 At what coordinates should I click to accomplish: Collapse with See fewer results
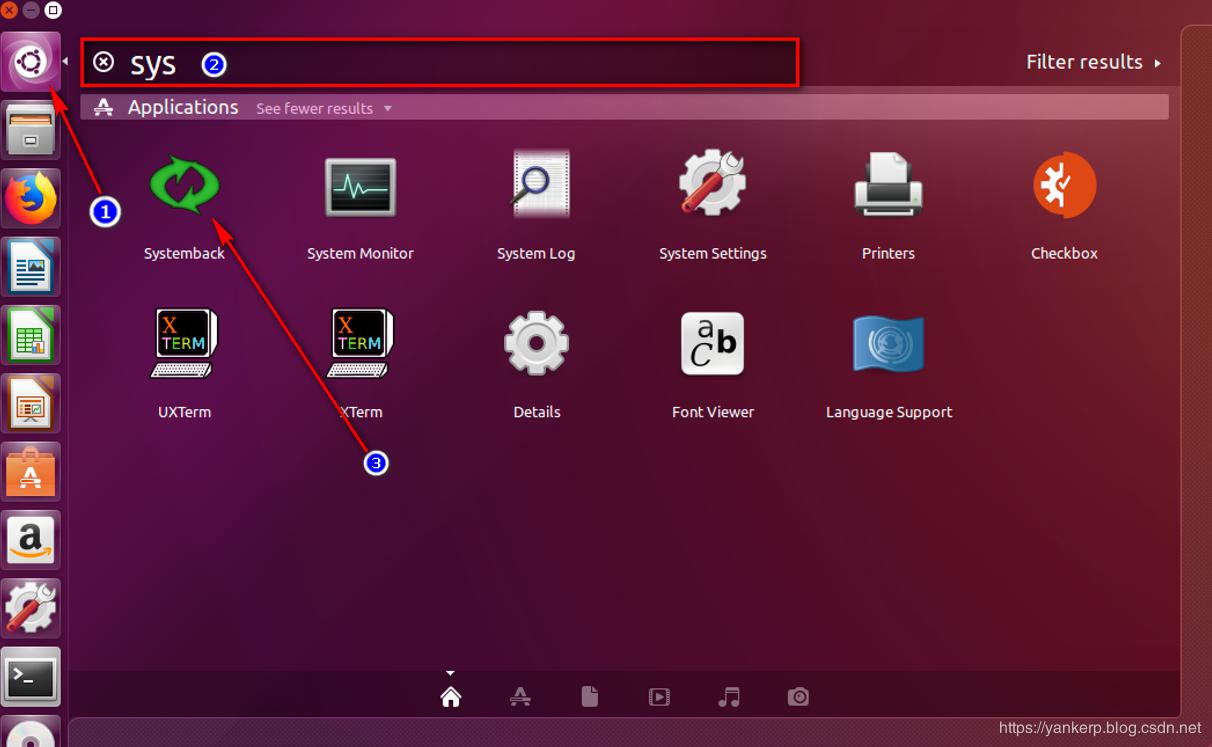click(x=324, y=108)
